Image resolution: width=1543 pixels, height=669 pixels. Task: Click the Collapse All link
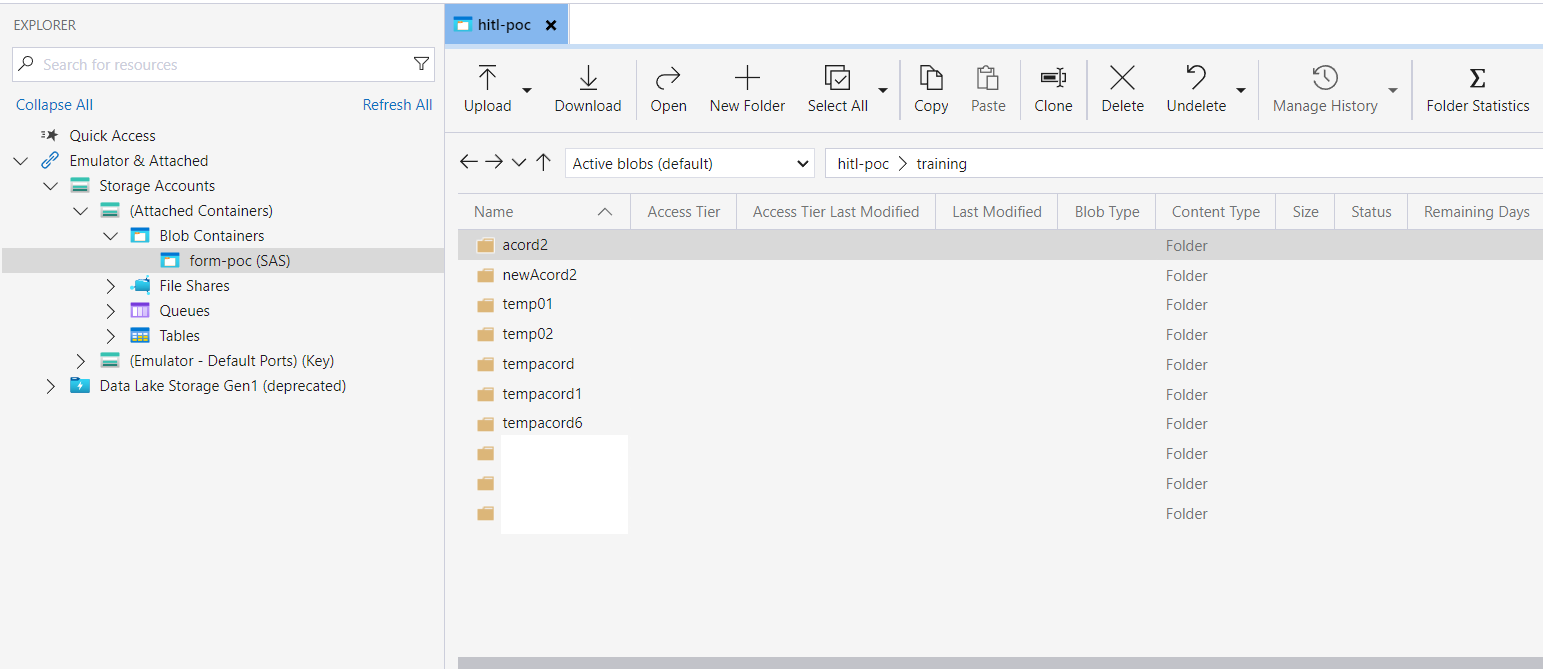[x=53, y=104]
